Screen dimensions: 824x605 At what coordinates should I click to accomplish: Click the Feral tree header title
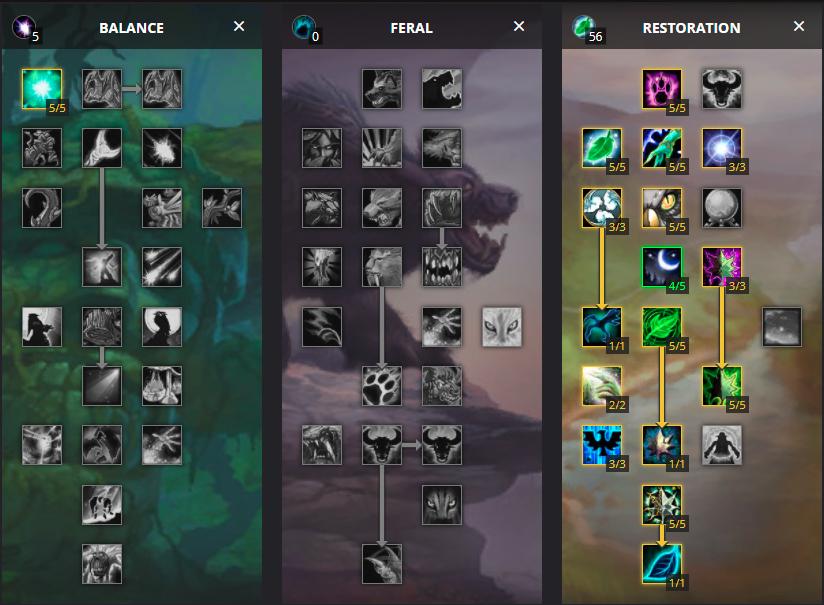pyautogui.click(x=411, y=28)
